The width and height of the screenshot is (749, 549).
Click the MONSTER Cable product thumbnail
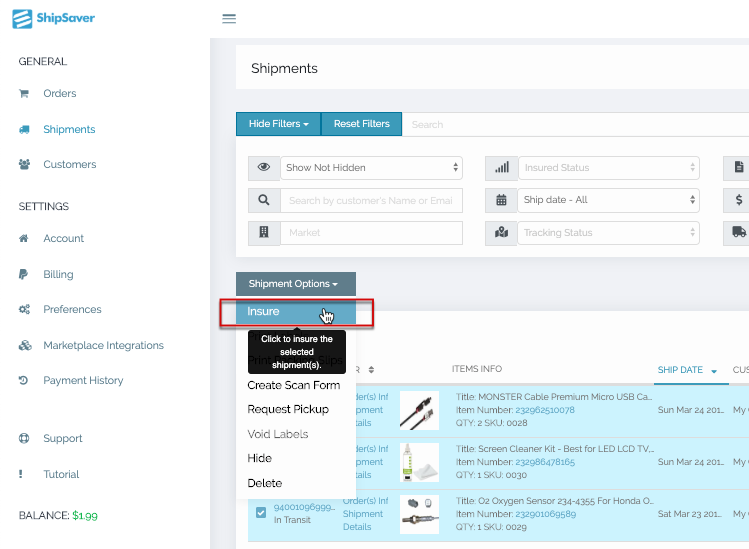(x=419, y=410)
